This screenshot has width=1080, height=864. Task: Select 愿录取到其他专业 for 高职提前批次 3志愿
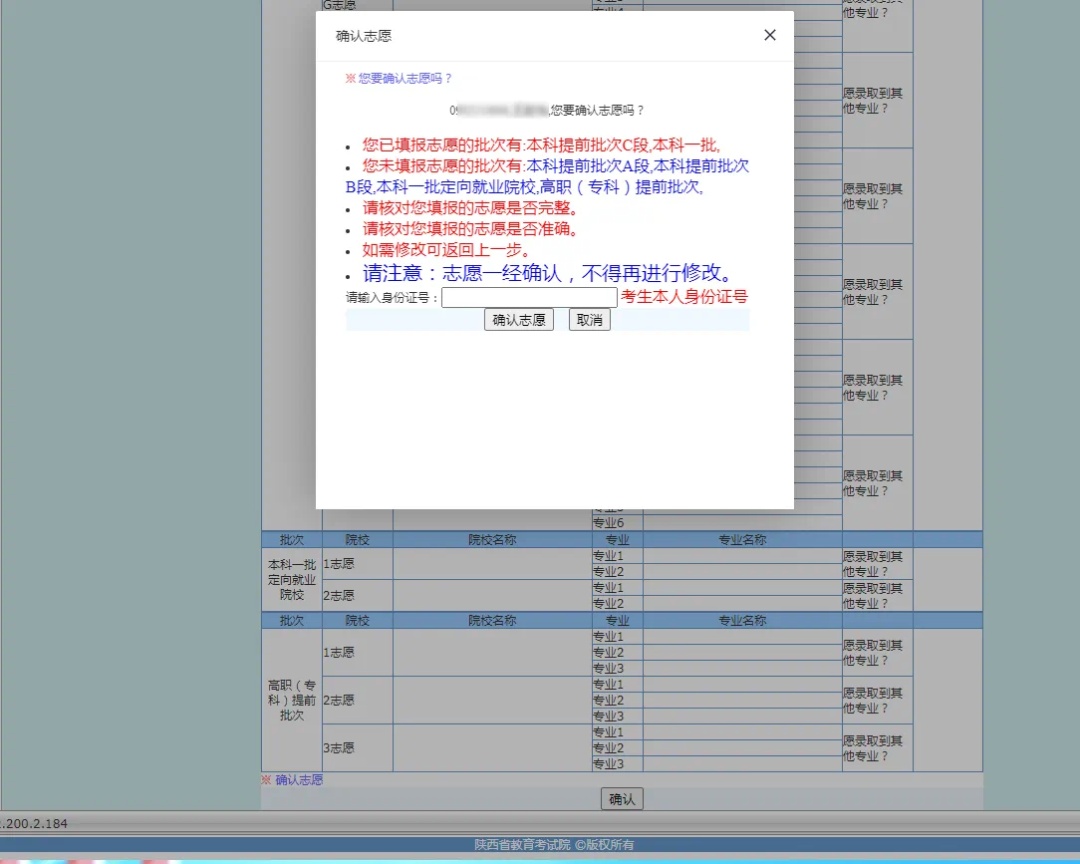[876, 748]
